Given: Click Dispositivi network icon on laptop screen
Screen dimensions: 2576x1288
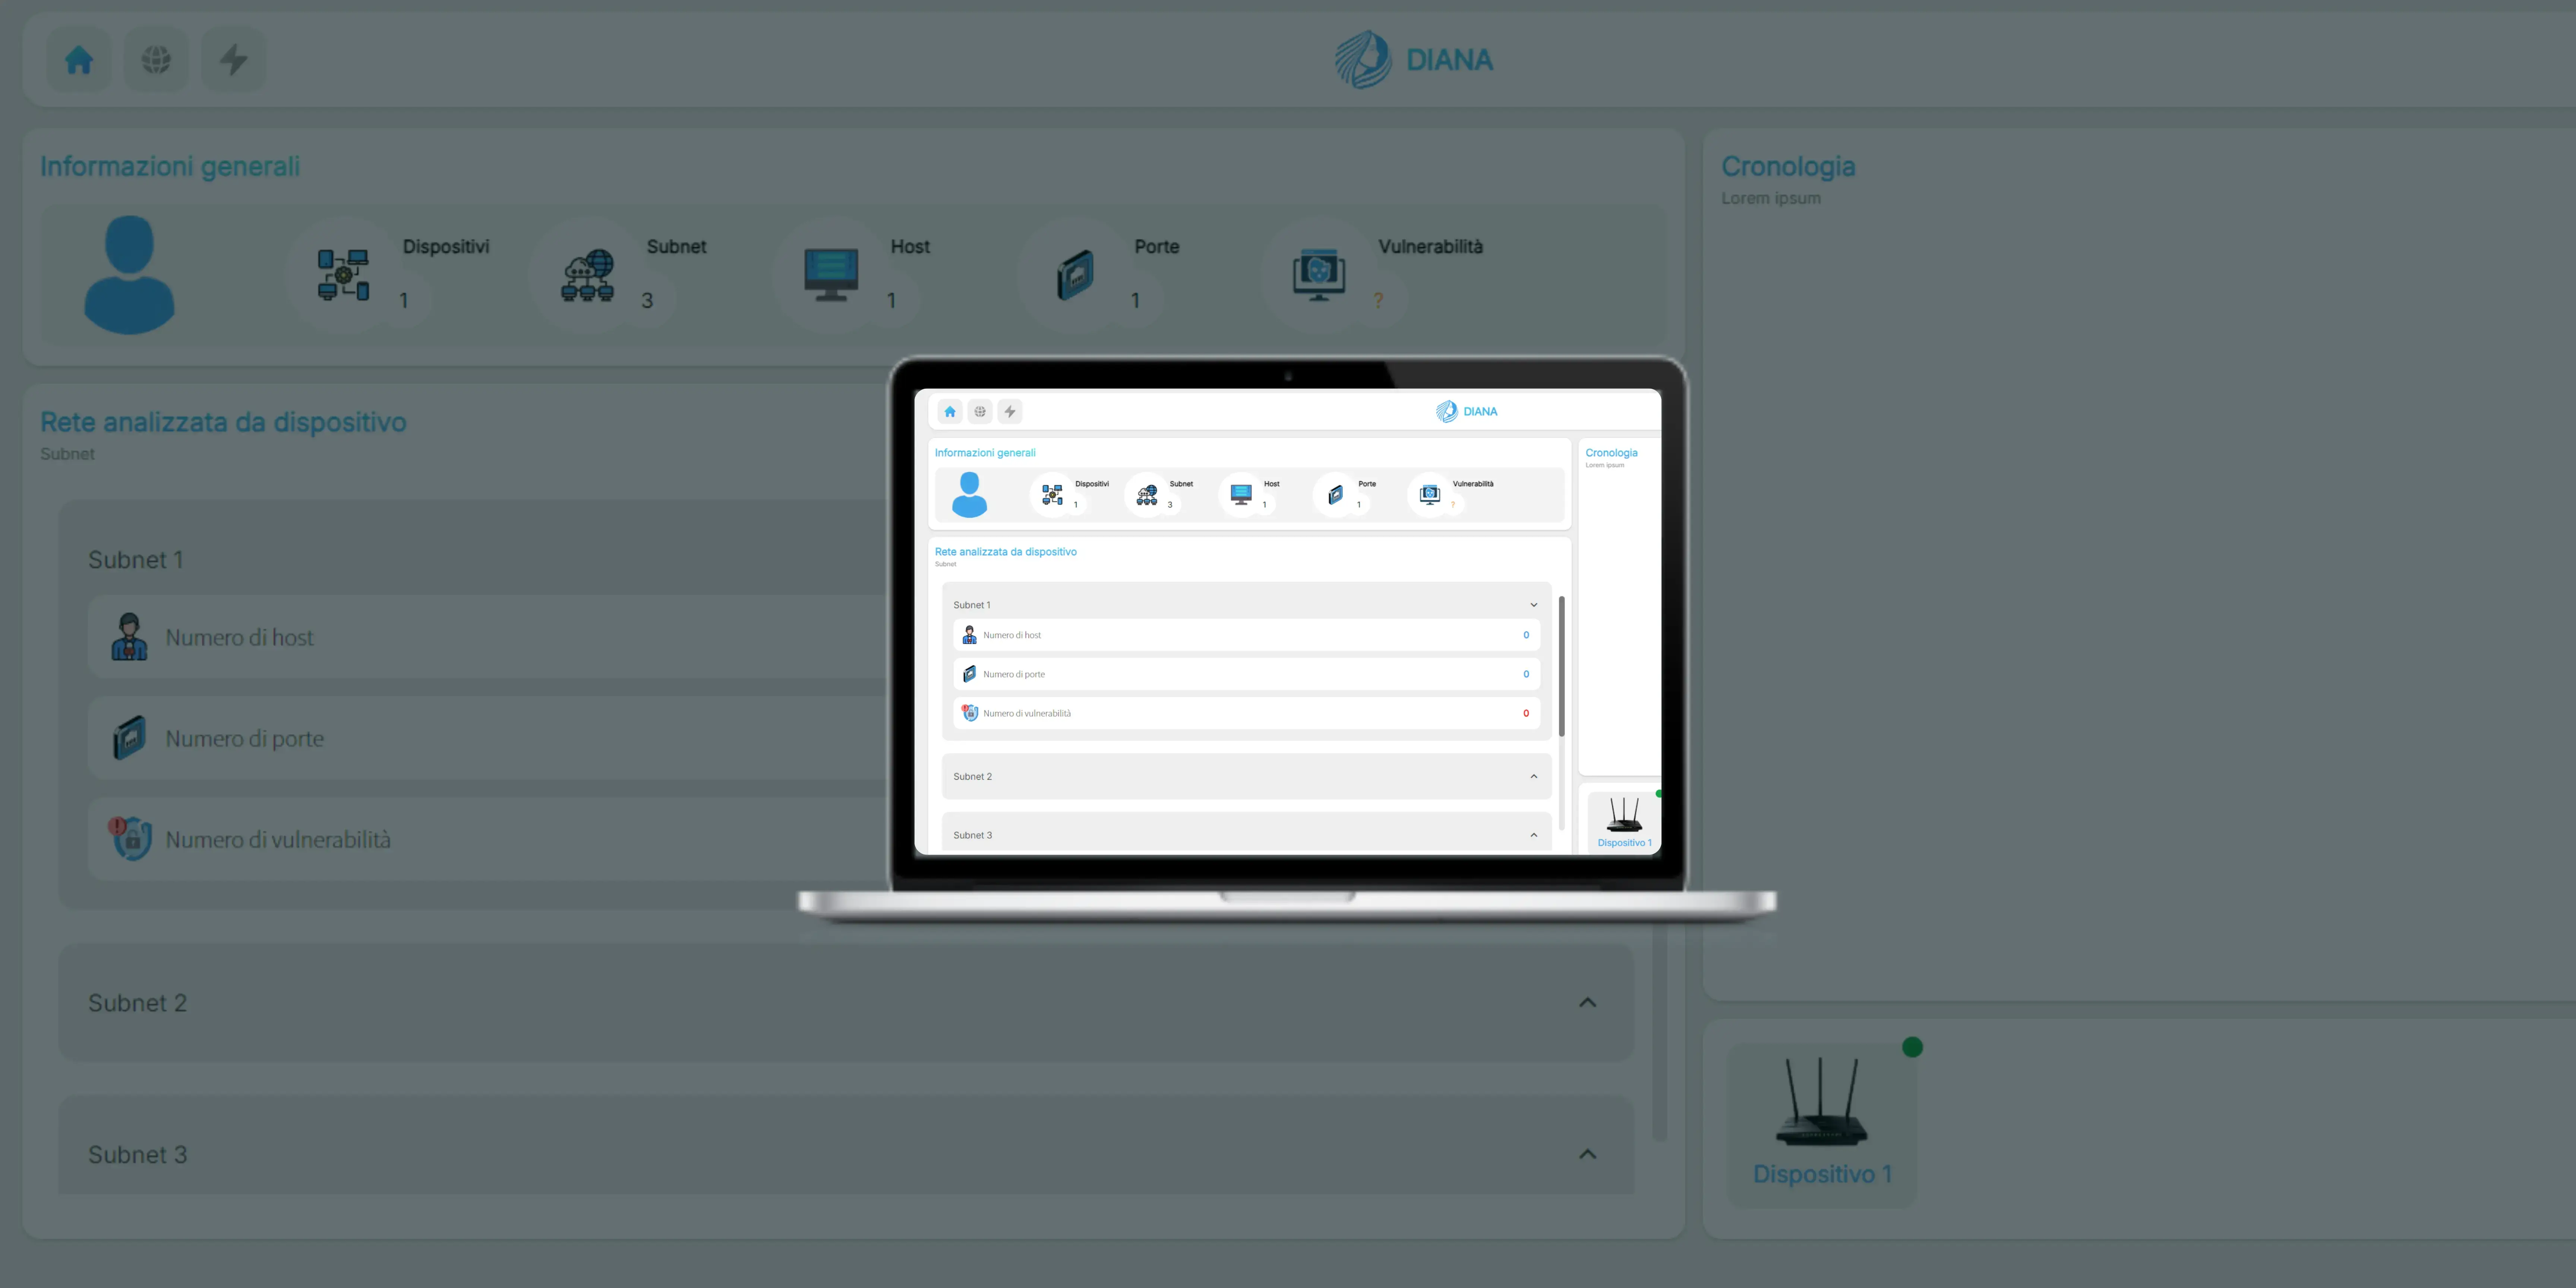Looking at the screenshot, I should click(x=1052, y=494).
